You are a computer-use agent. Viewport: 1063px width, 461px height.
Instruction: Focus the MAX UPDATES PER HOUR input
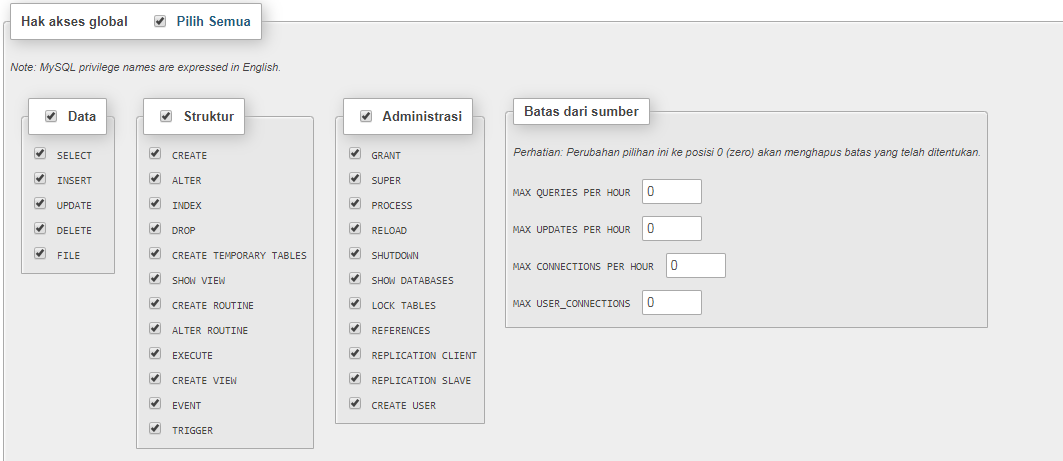point(671,228)
